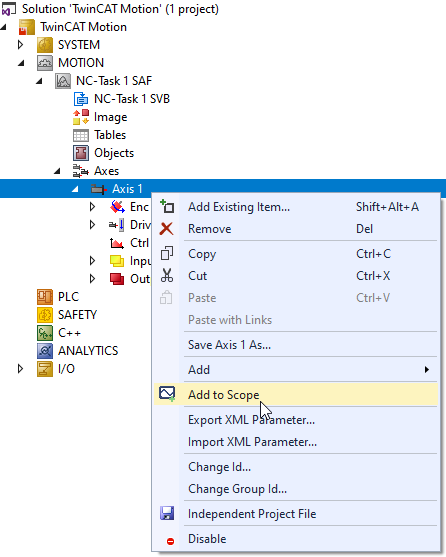Viewport: 446px width, 557px height.
Task: Click the NC-Task 1 SVB icon
Action: point(81,99)
